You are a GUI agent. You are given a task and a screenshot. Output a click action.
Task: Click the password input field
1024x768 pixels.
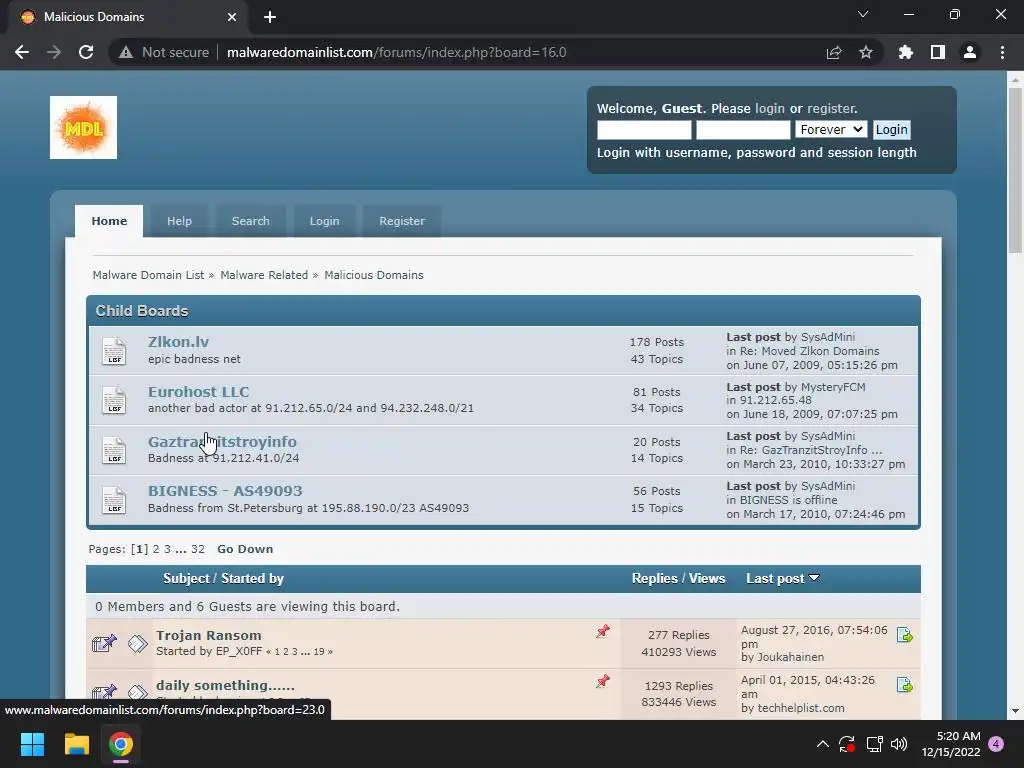pos(743,129)
